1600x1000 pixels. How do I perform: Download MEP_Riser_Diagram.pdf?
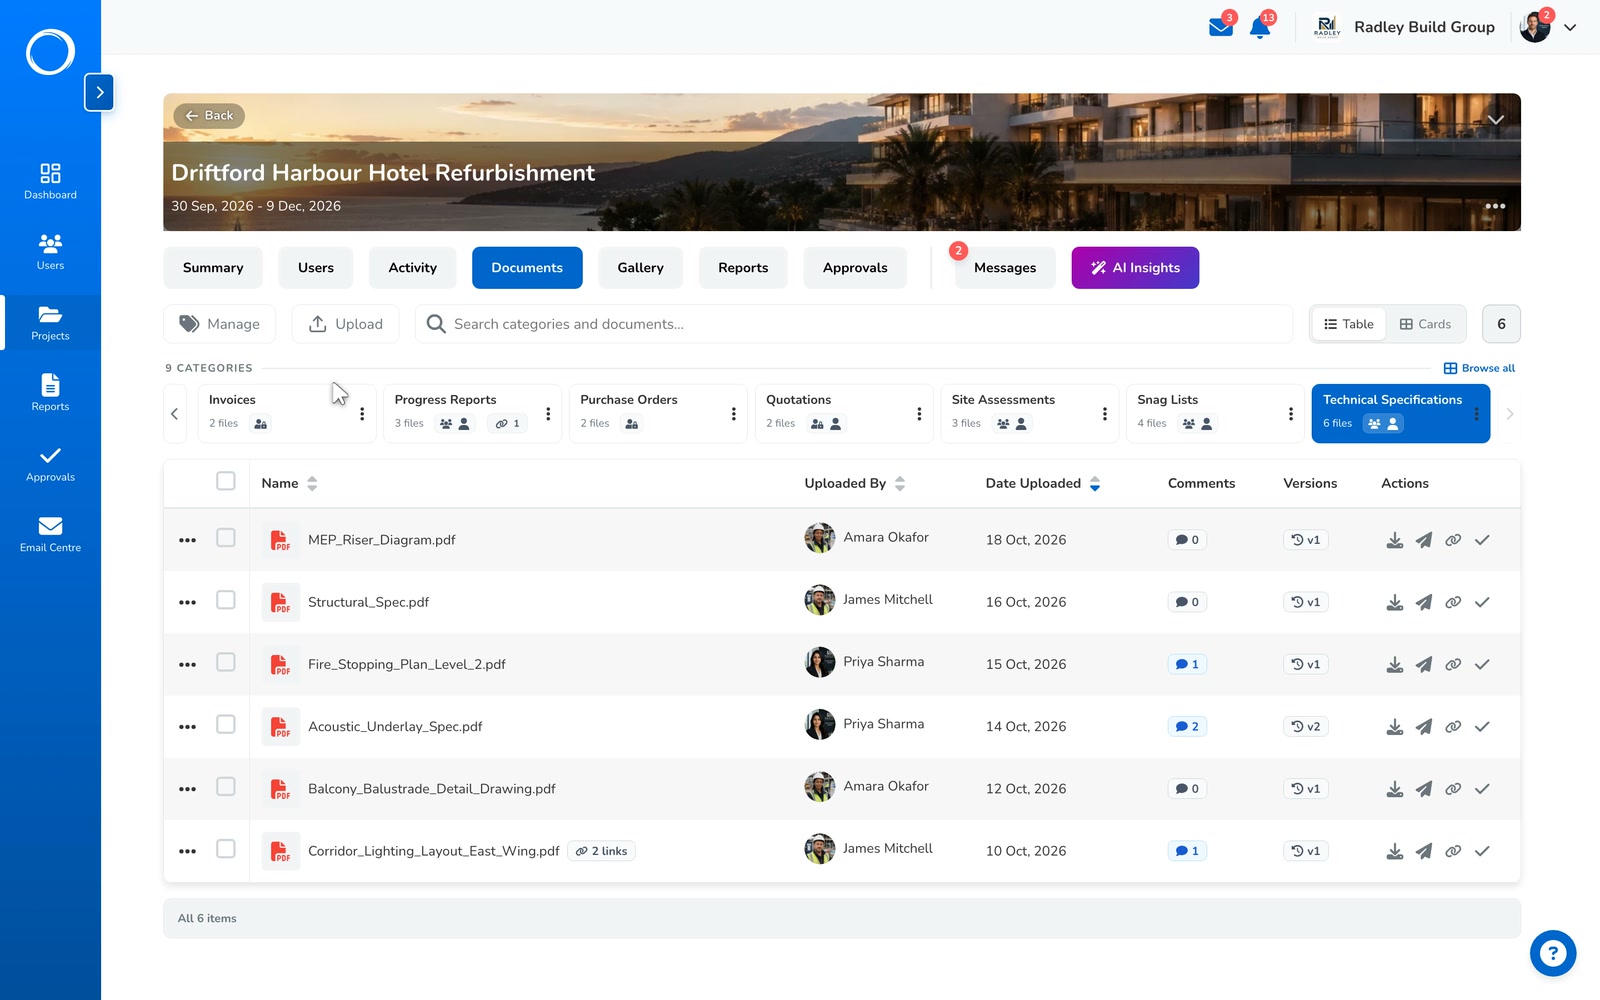point(1395,540)
